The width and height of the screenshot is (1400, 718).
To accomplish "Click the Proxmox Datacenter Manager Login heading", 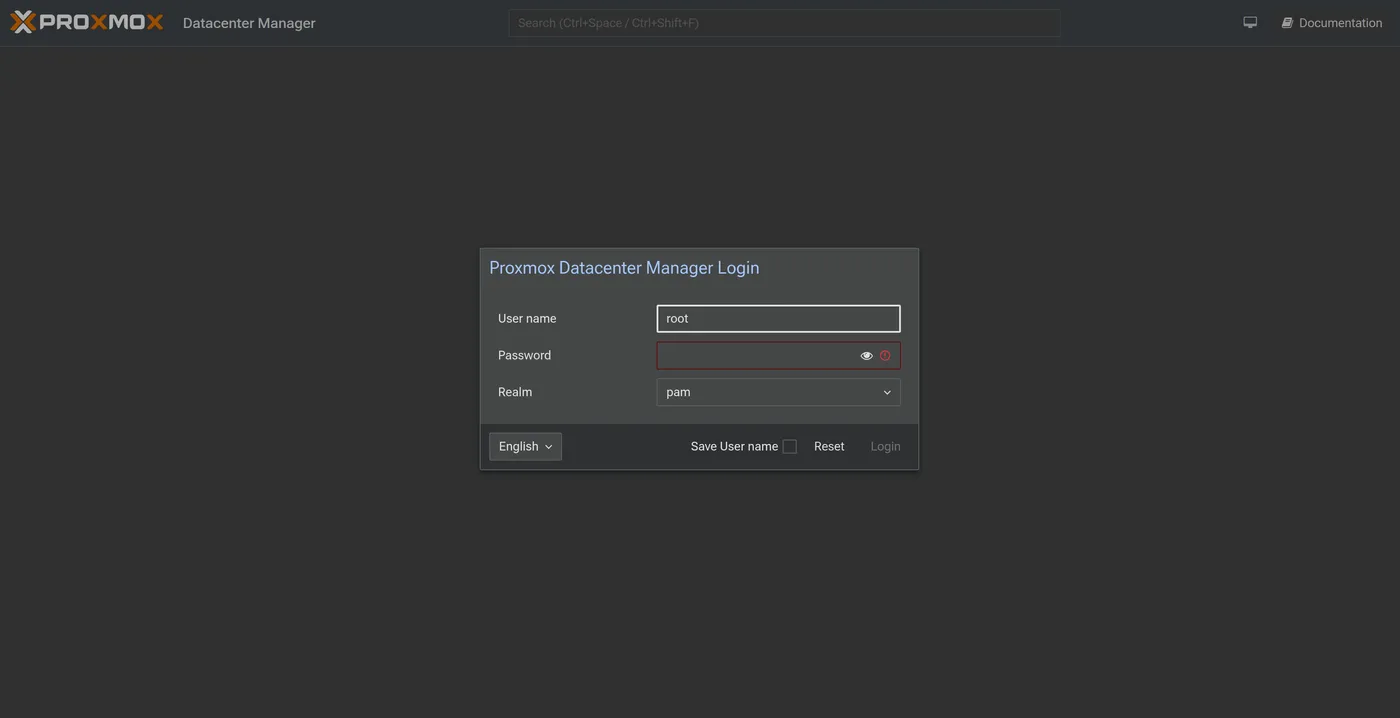I will [x=624, y=268].
